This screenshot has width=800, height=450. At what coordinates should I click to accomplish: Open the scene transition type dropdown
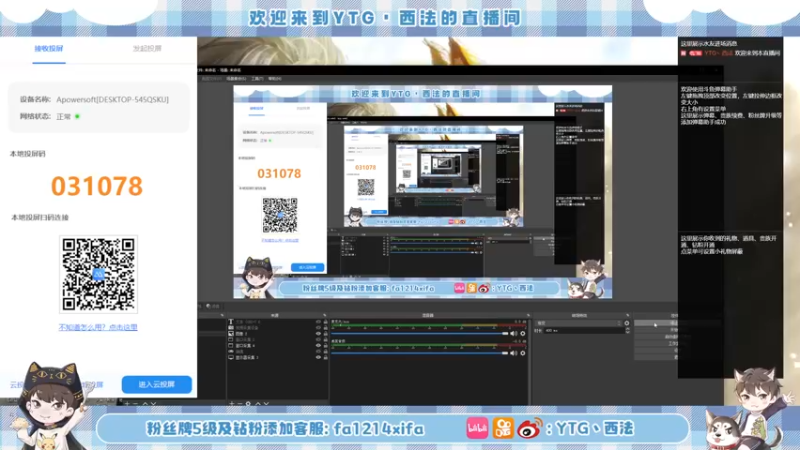(578, 323)
